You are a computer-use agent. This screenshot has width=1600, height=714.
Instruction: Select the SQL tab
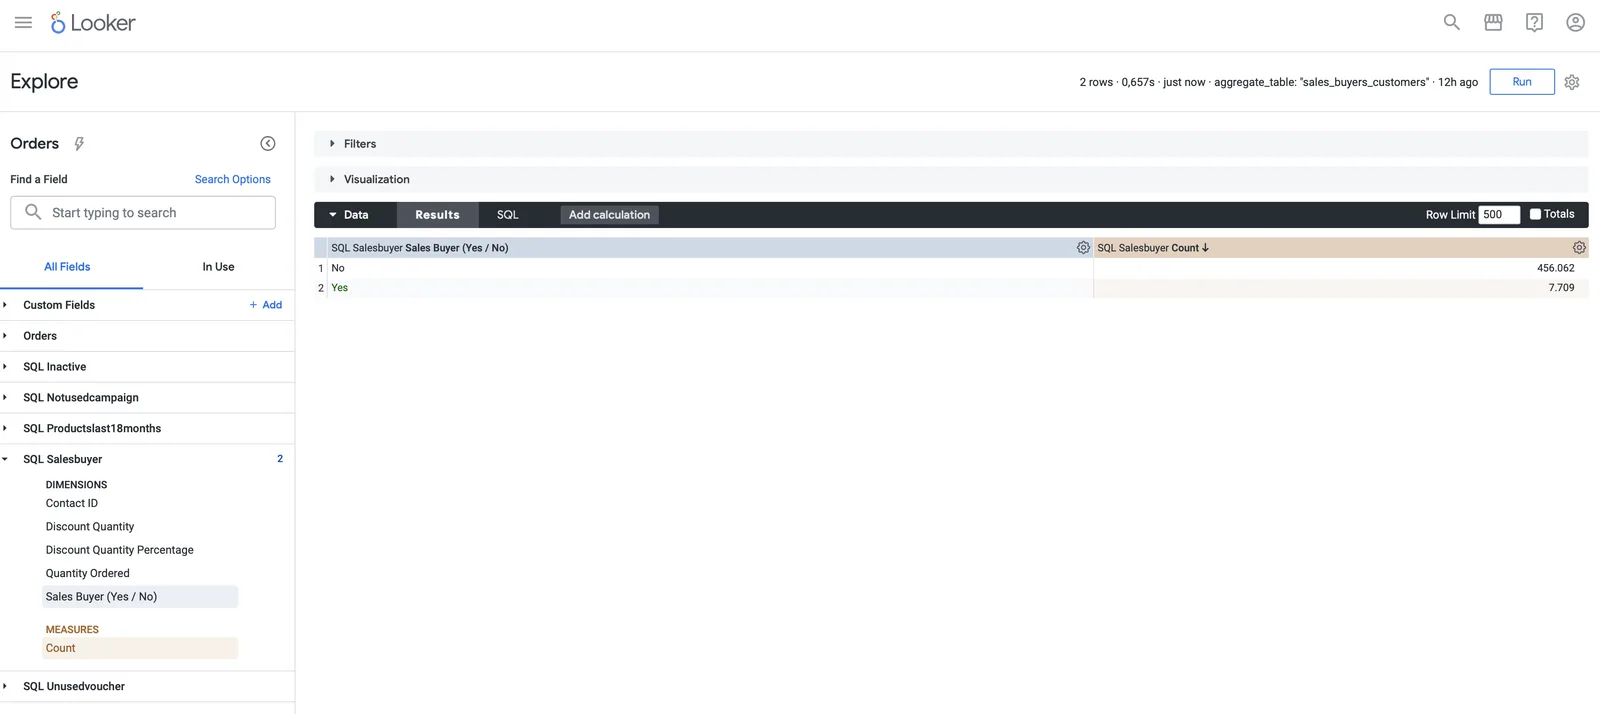pos(508,215)
